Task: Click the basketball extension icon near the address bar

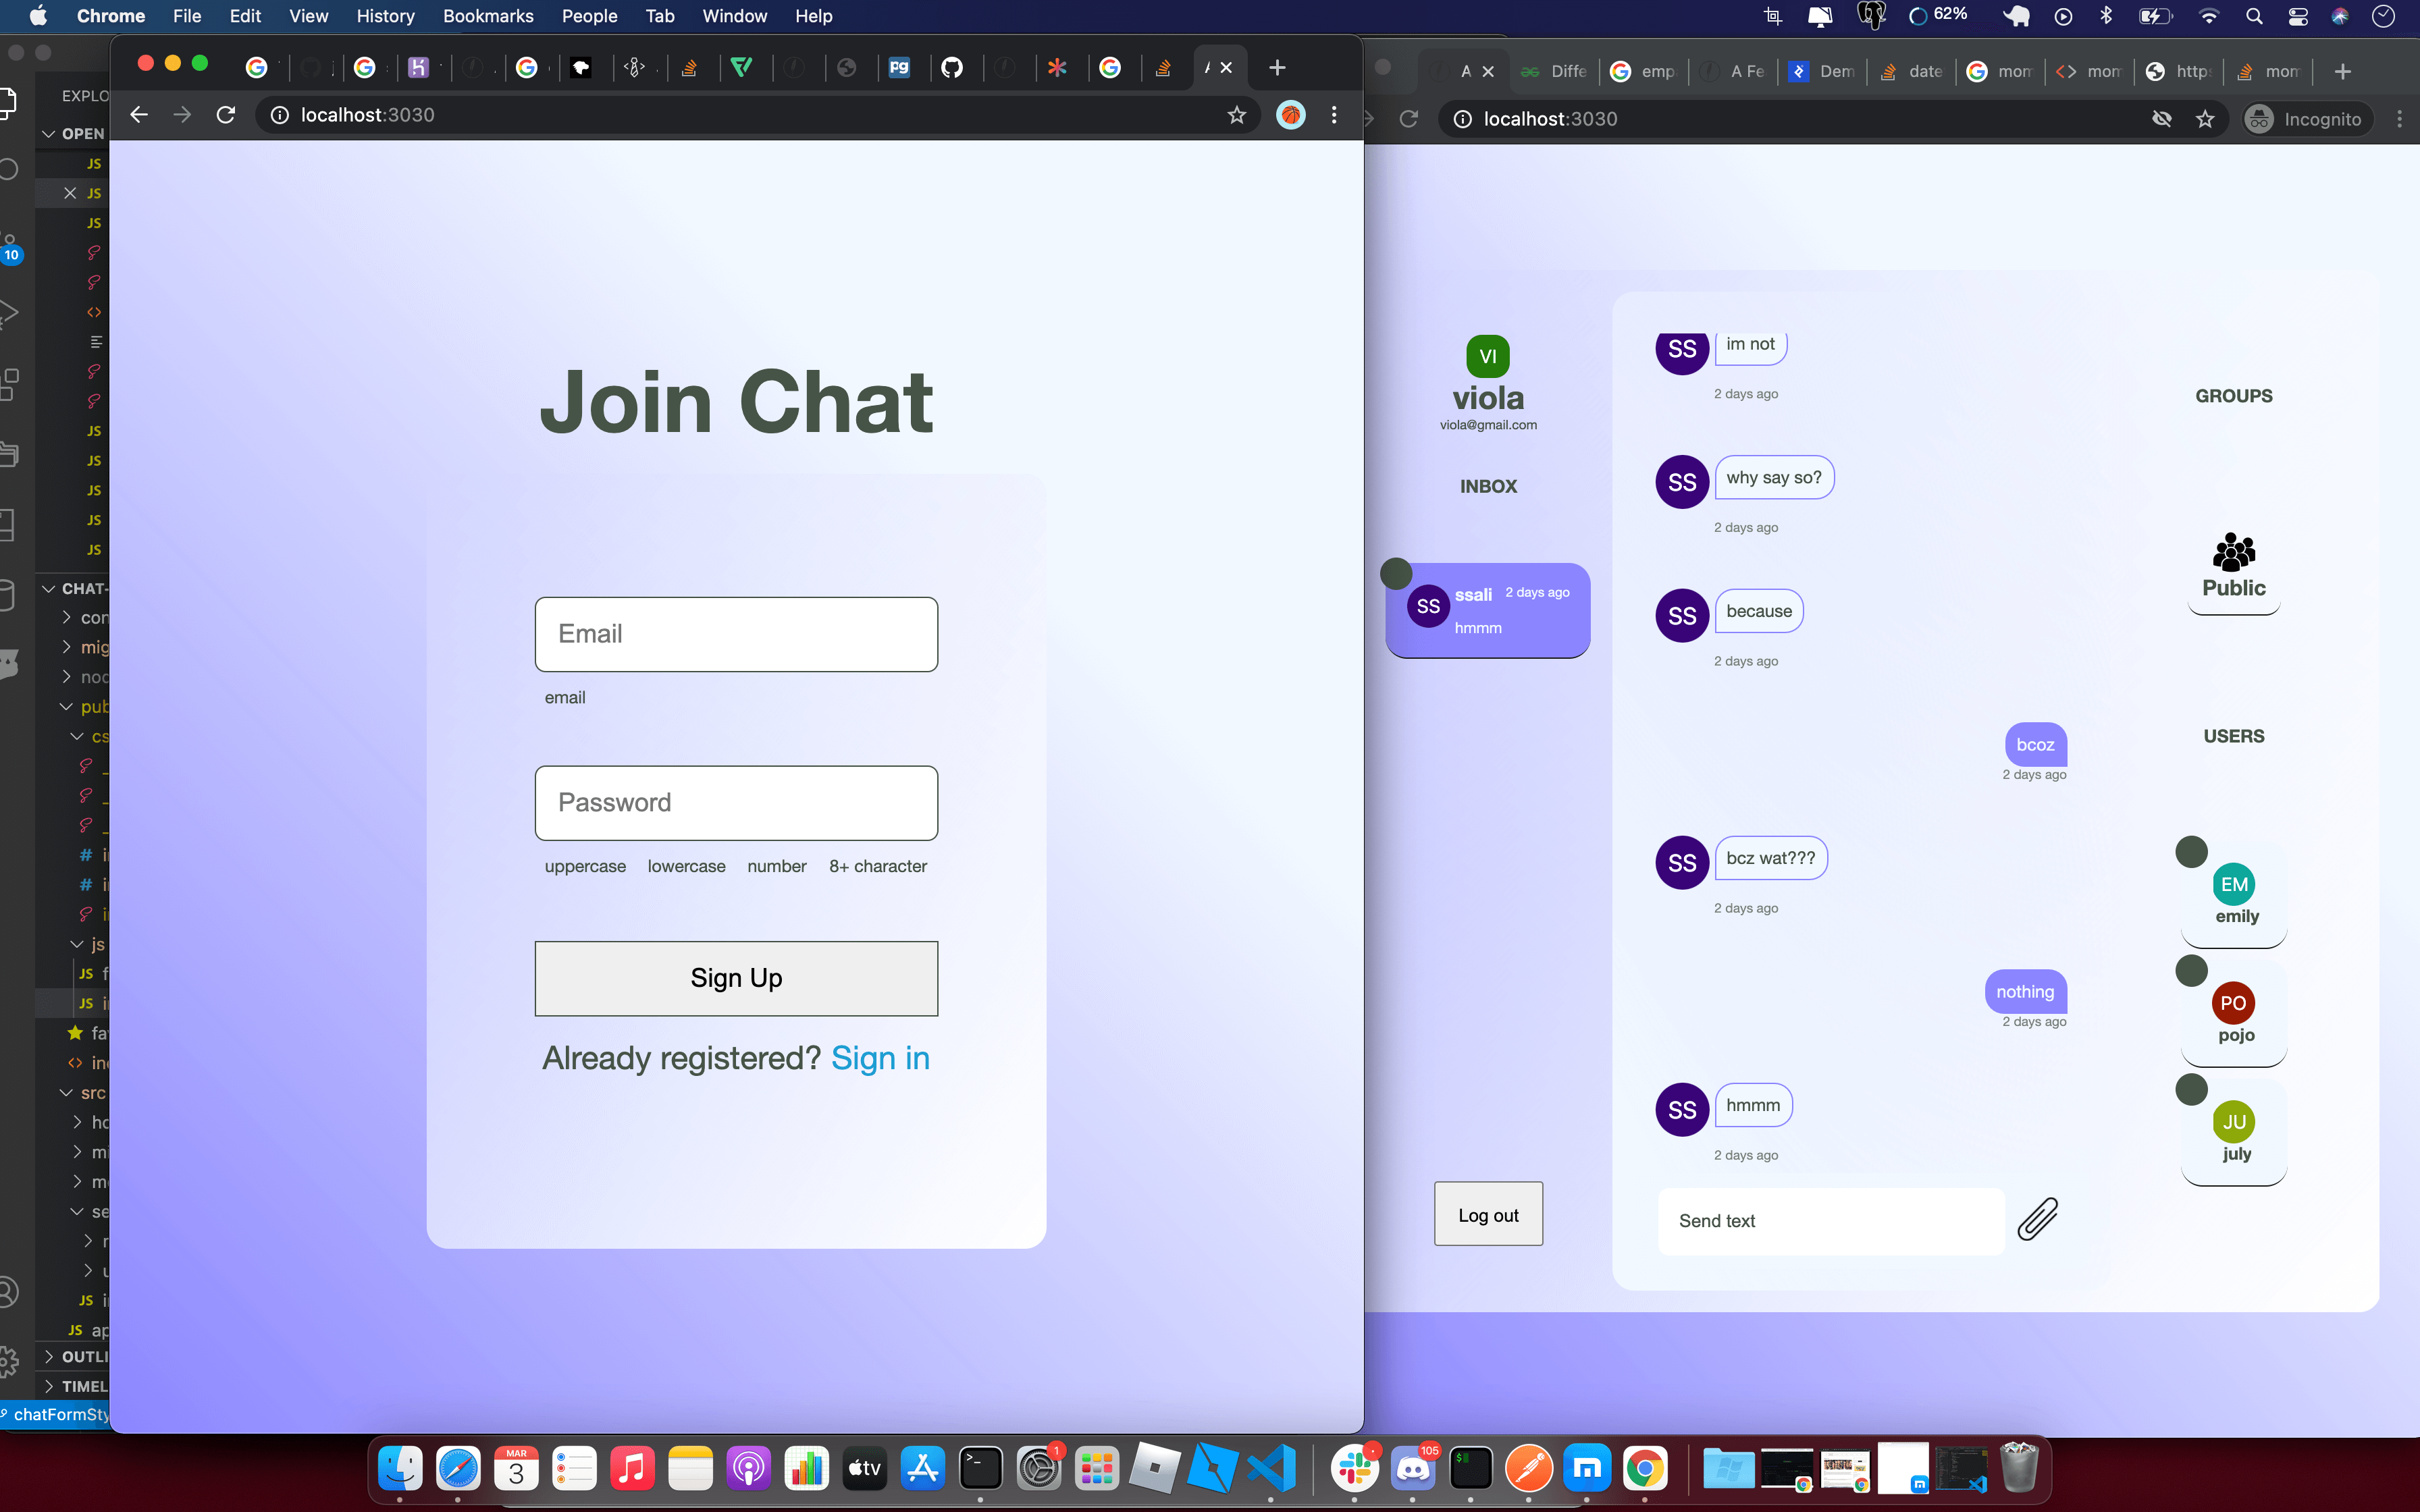Action: (1290, 115)
